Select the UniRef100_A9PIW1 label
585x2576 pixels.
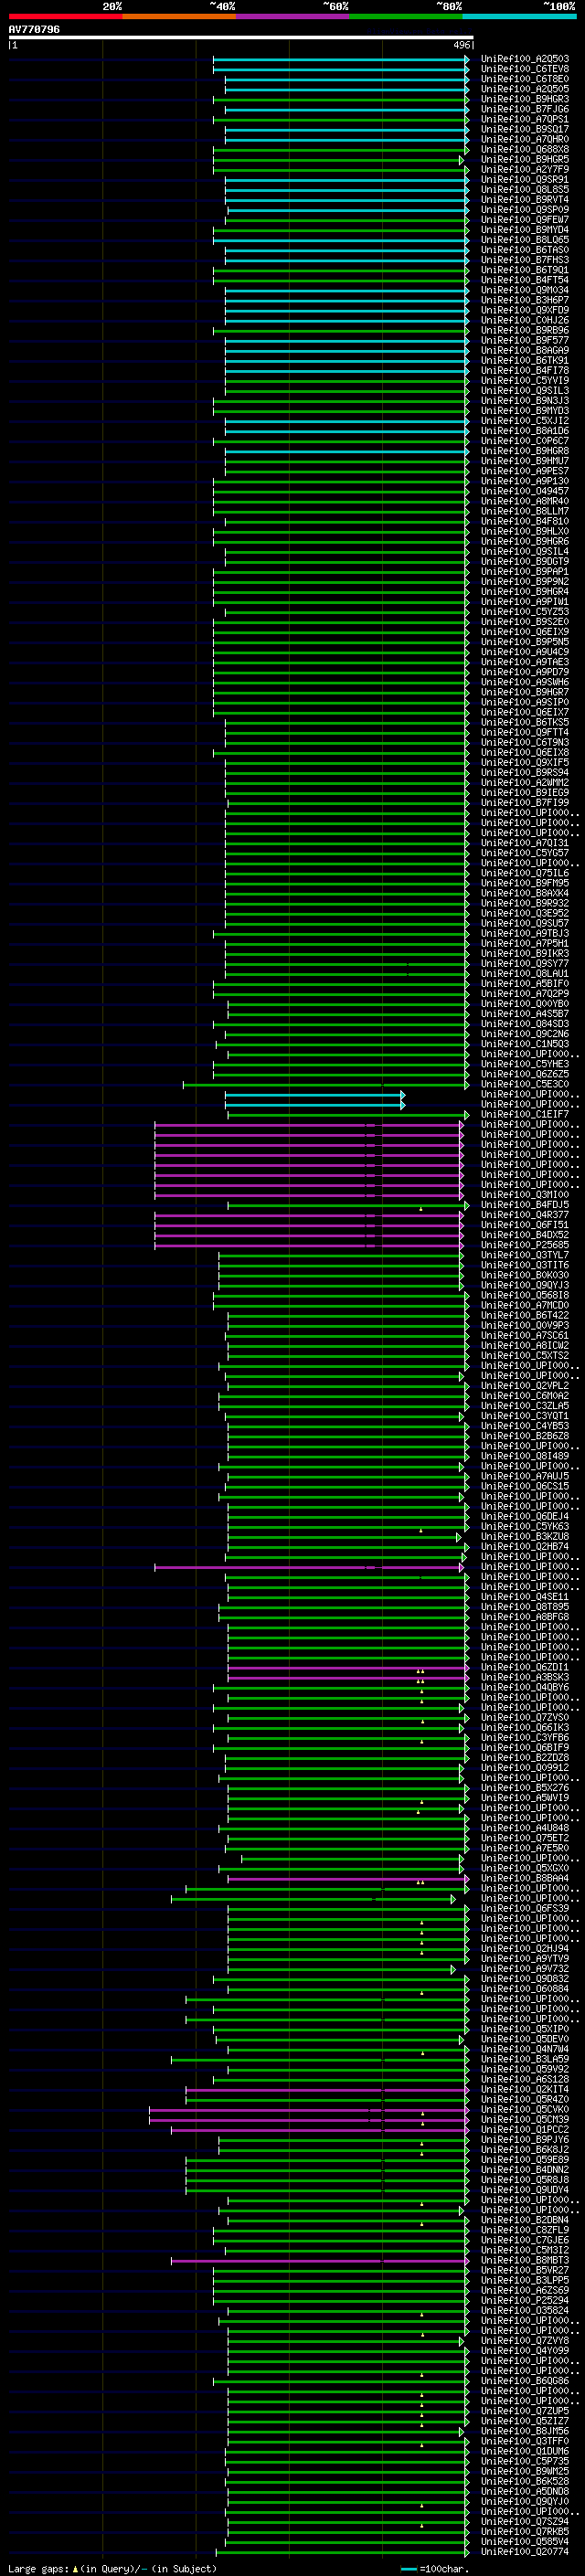(x=525, y=602)
